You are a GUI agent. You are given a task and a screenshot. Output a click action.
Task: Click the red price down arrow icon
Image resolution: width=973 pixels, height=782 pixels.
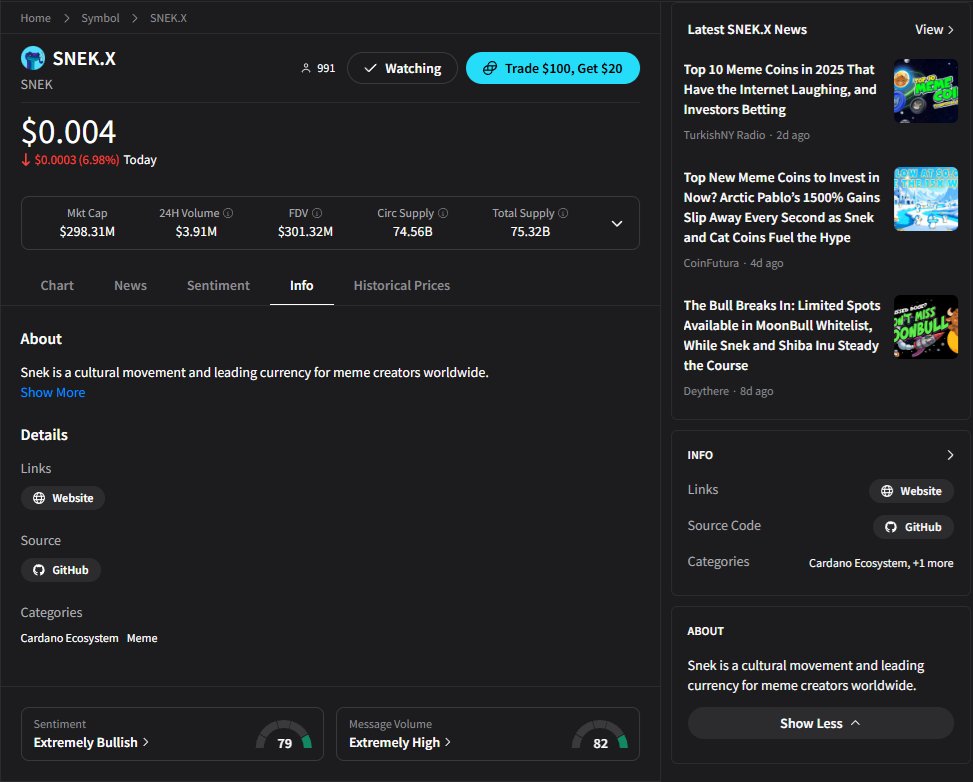25,160
